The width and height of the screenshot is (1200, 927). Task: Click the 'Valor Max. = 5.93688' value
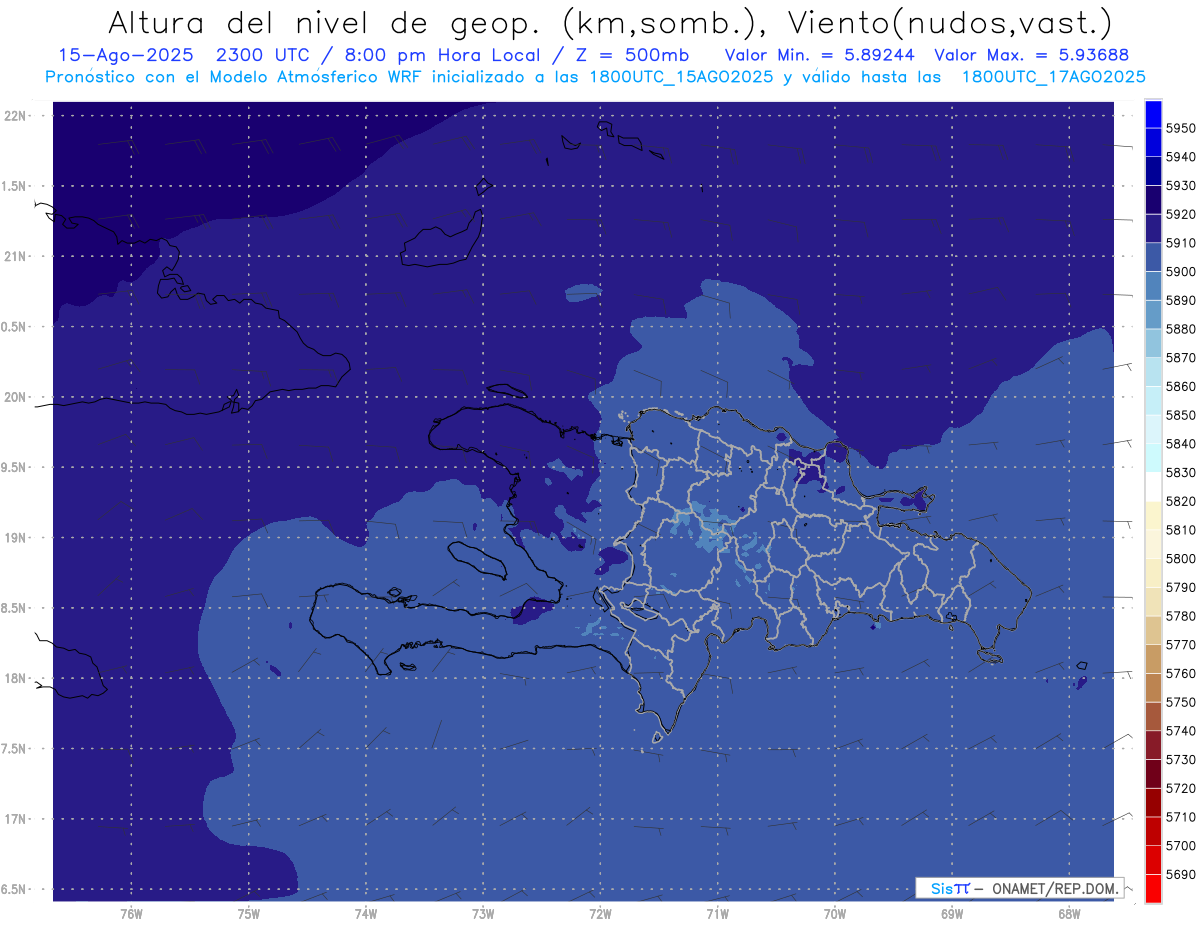tap(1033, 56)
